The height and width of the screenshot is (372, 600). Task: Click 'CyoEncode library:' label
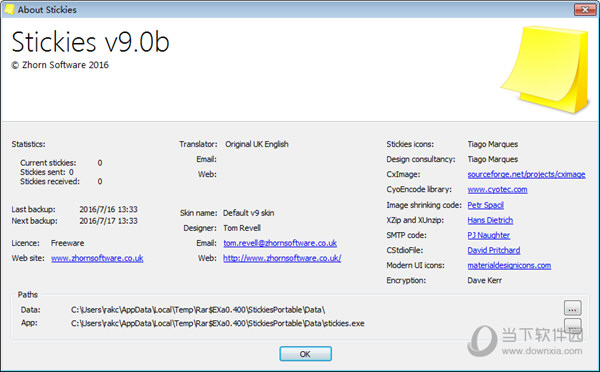point(419,189)
